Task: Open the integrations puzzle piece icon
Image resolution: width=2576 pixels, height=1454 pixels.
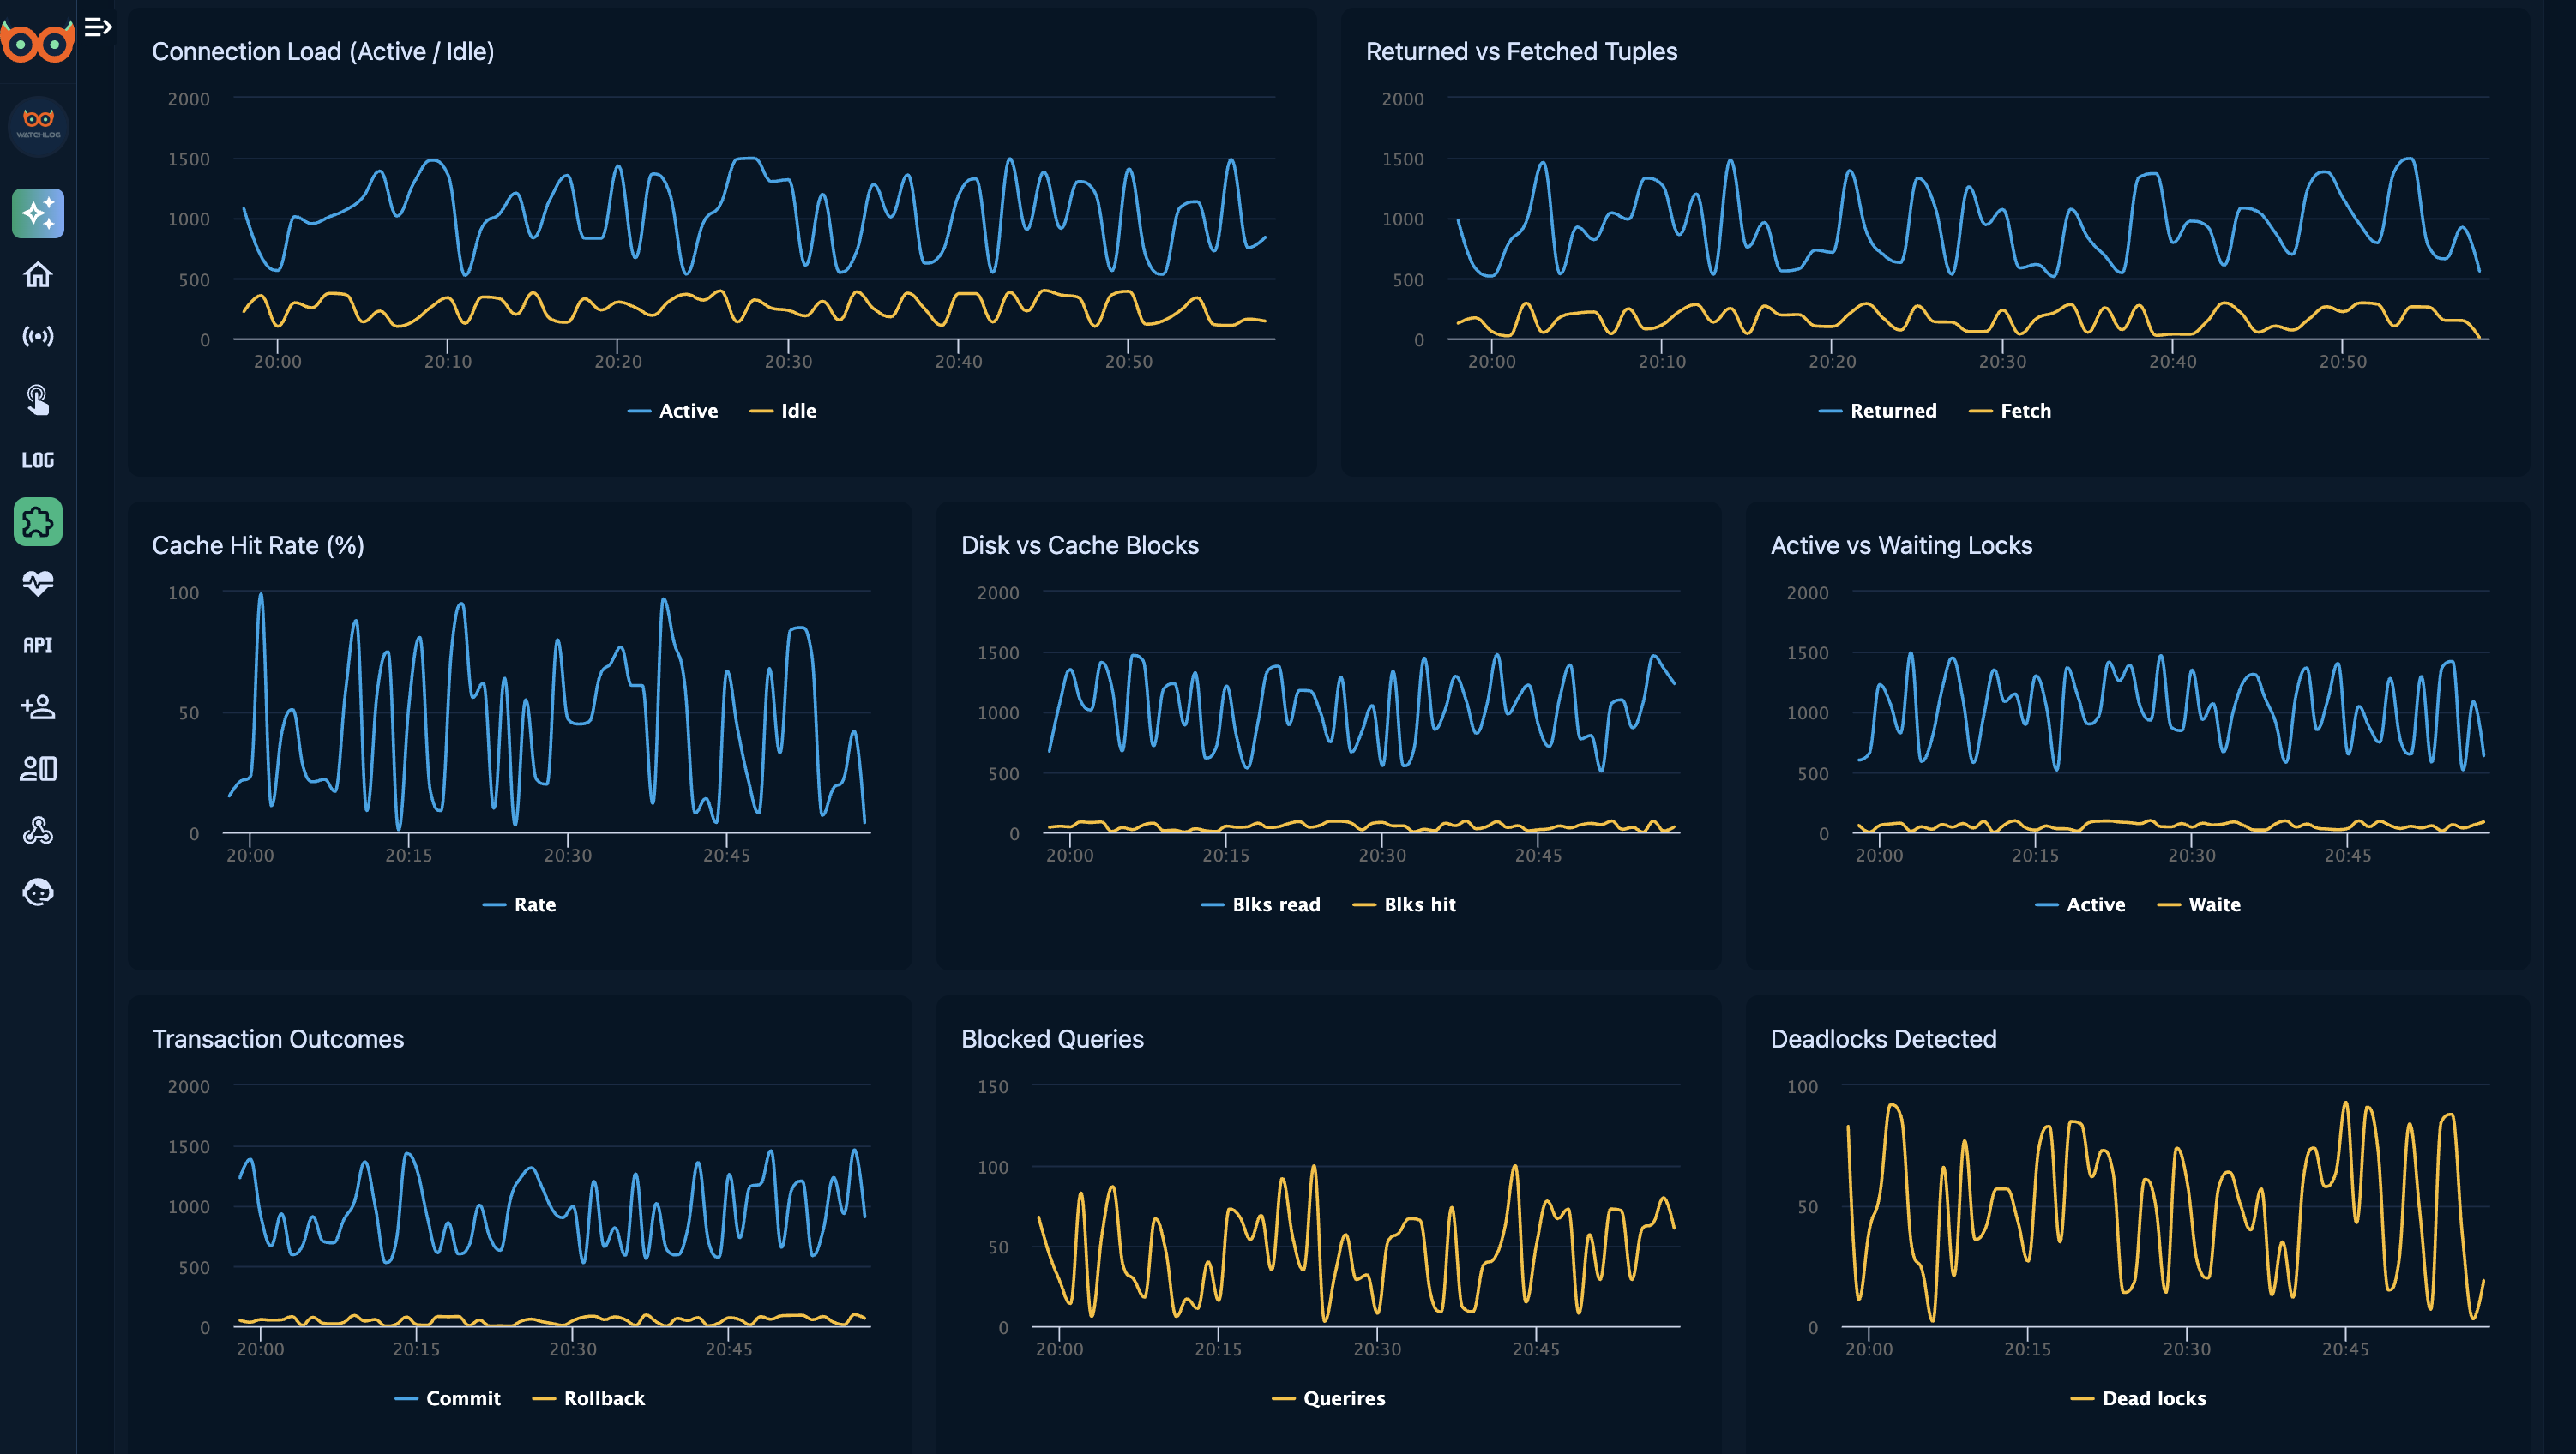Action: [38, 522]
